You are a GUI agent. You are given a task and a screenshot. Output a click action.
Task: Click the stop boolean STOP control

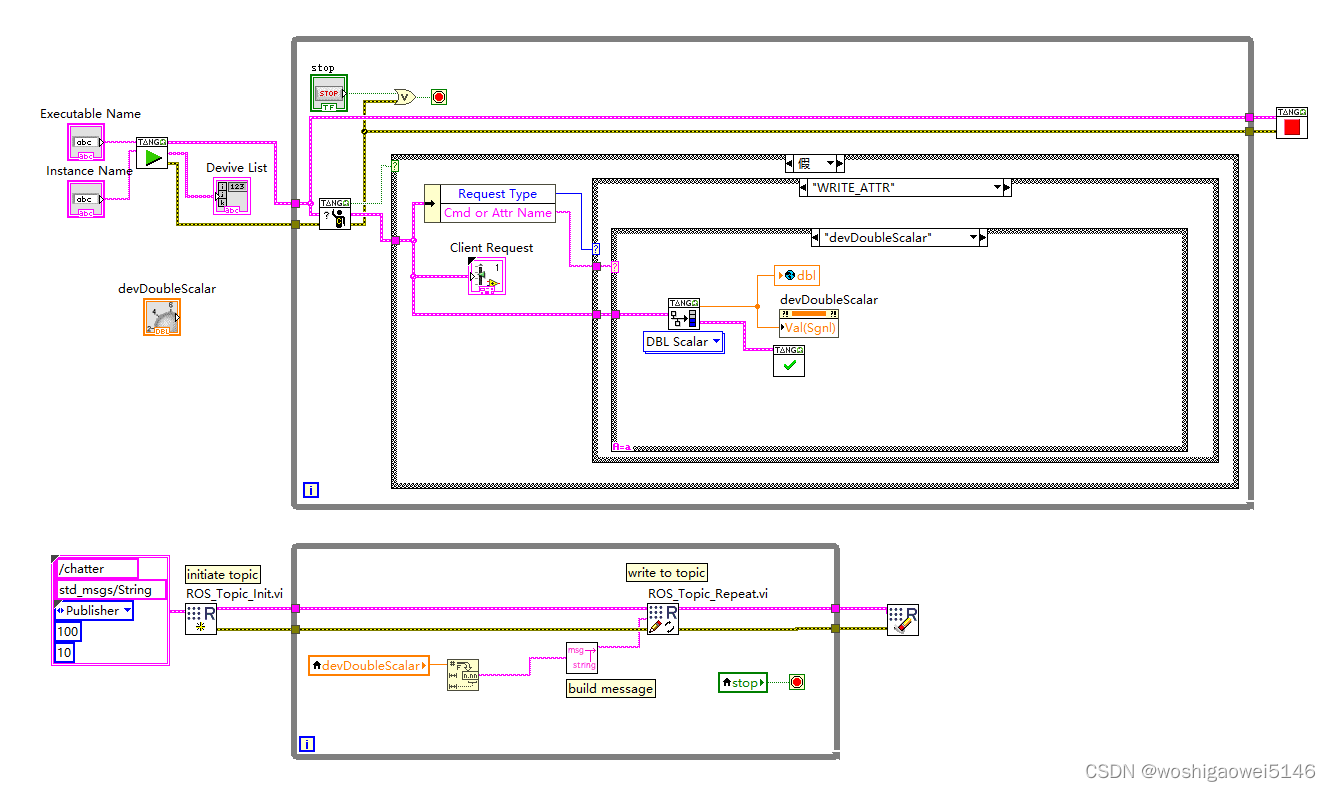pos(328,95)
